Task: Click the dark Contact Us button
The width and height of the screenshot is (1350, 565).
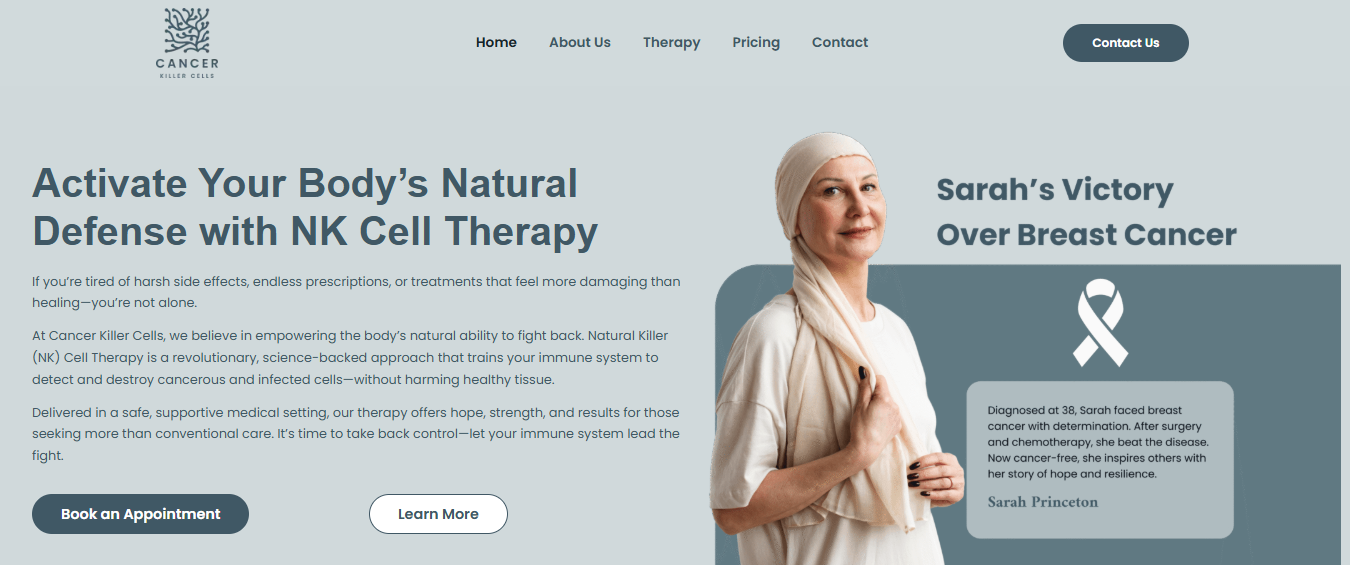Action: click(x=1126, y=43)
